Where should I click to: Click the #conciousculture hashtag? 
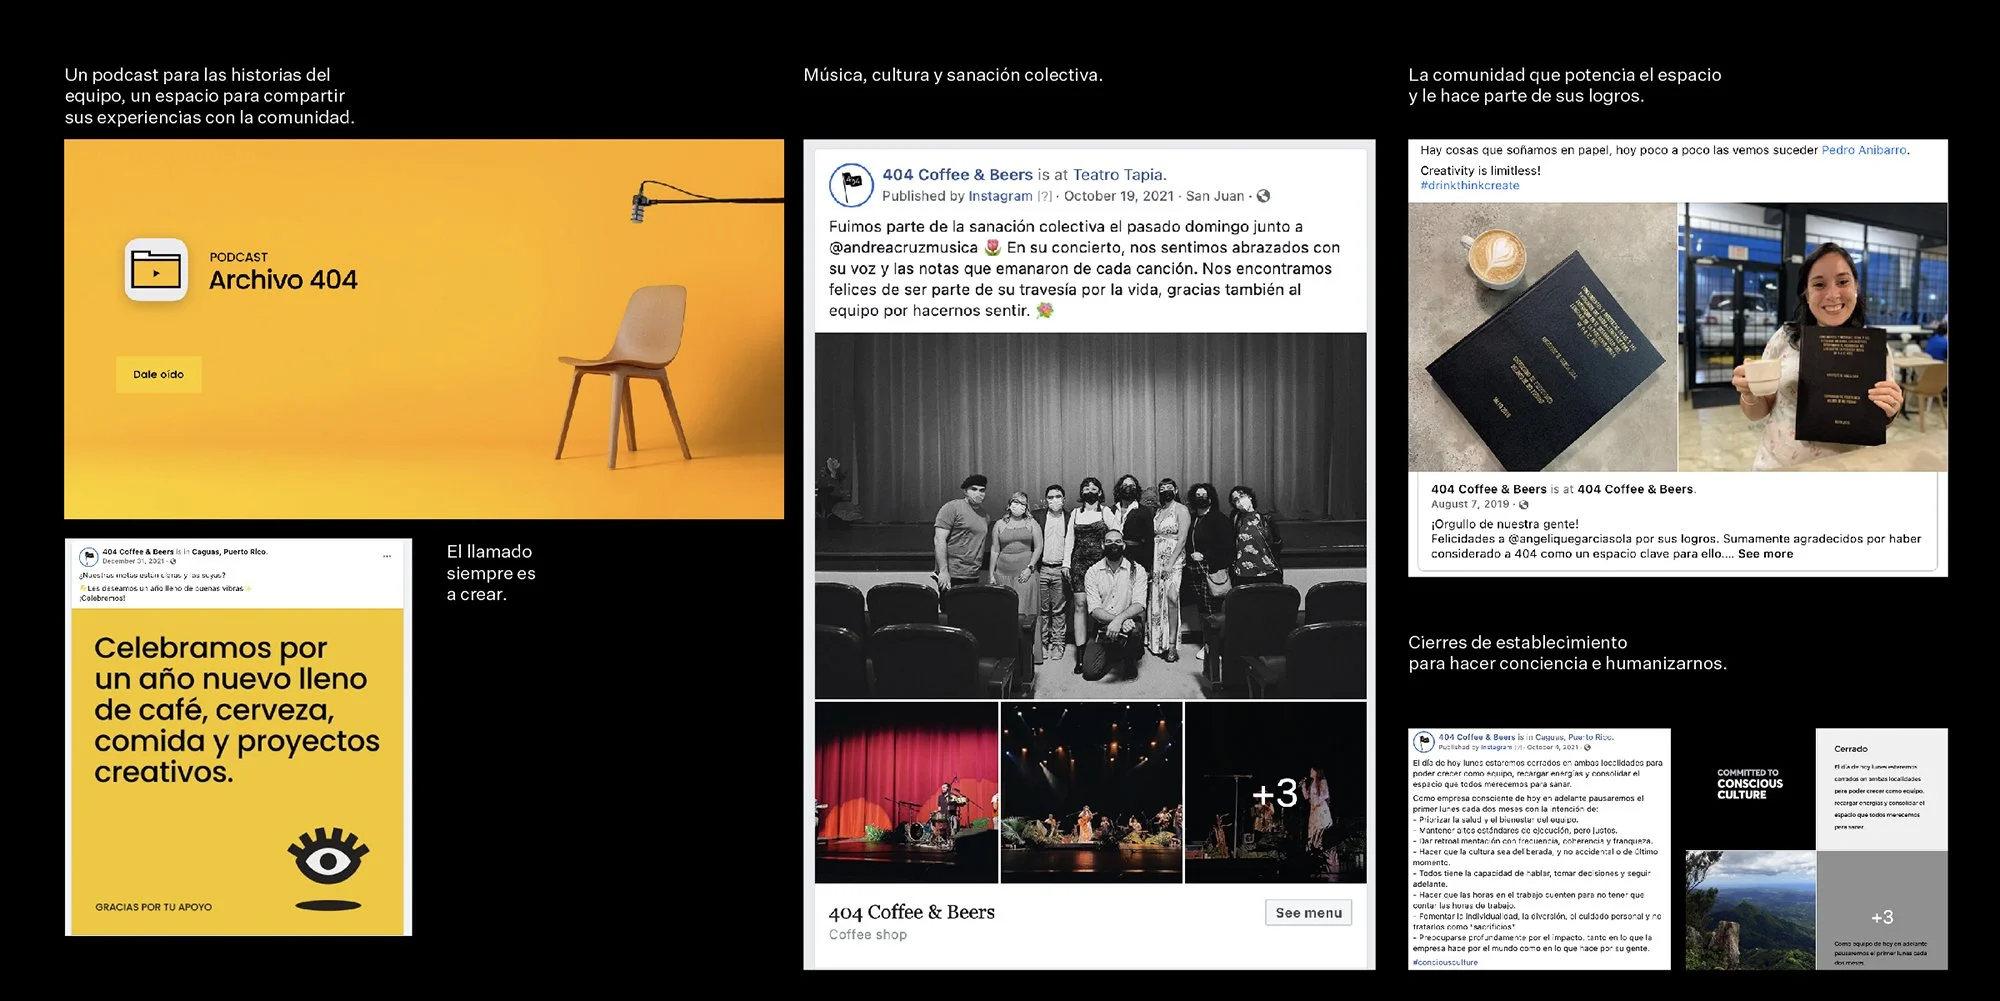pos(1445,962)
